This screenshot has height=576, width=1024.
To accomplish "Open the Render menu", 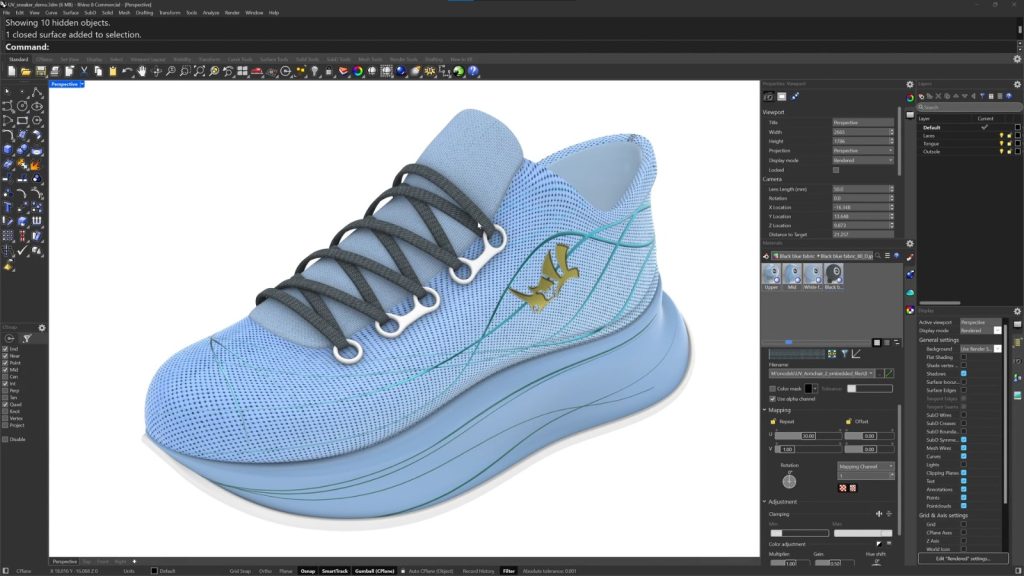I will coord(232,12).
